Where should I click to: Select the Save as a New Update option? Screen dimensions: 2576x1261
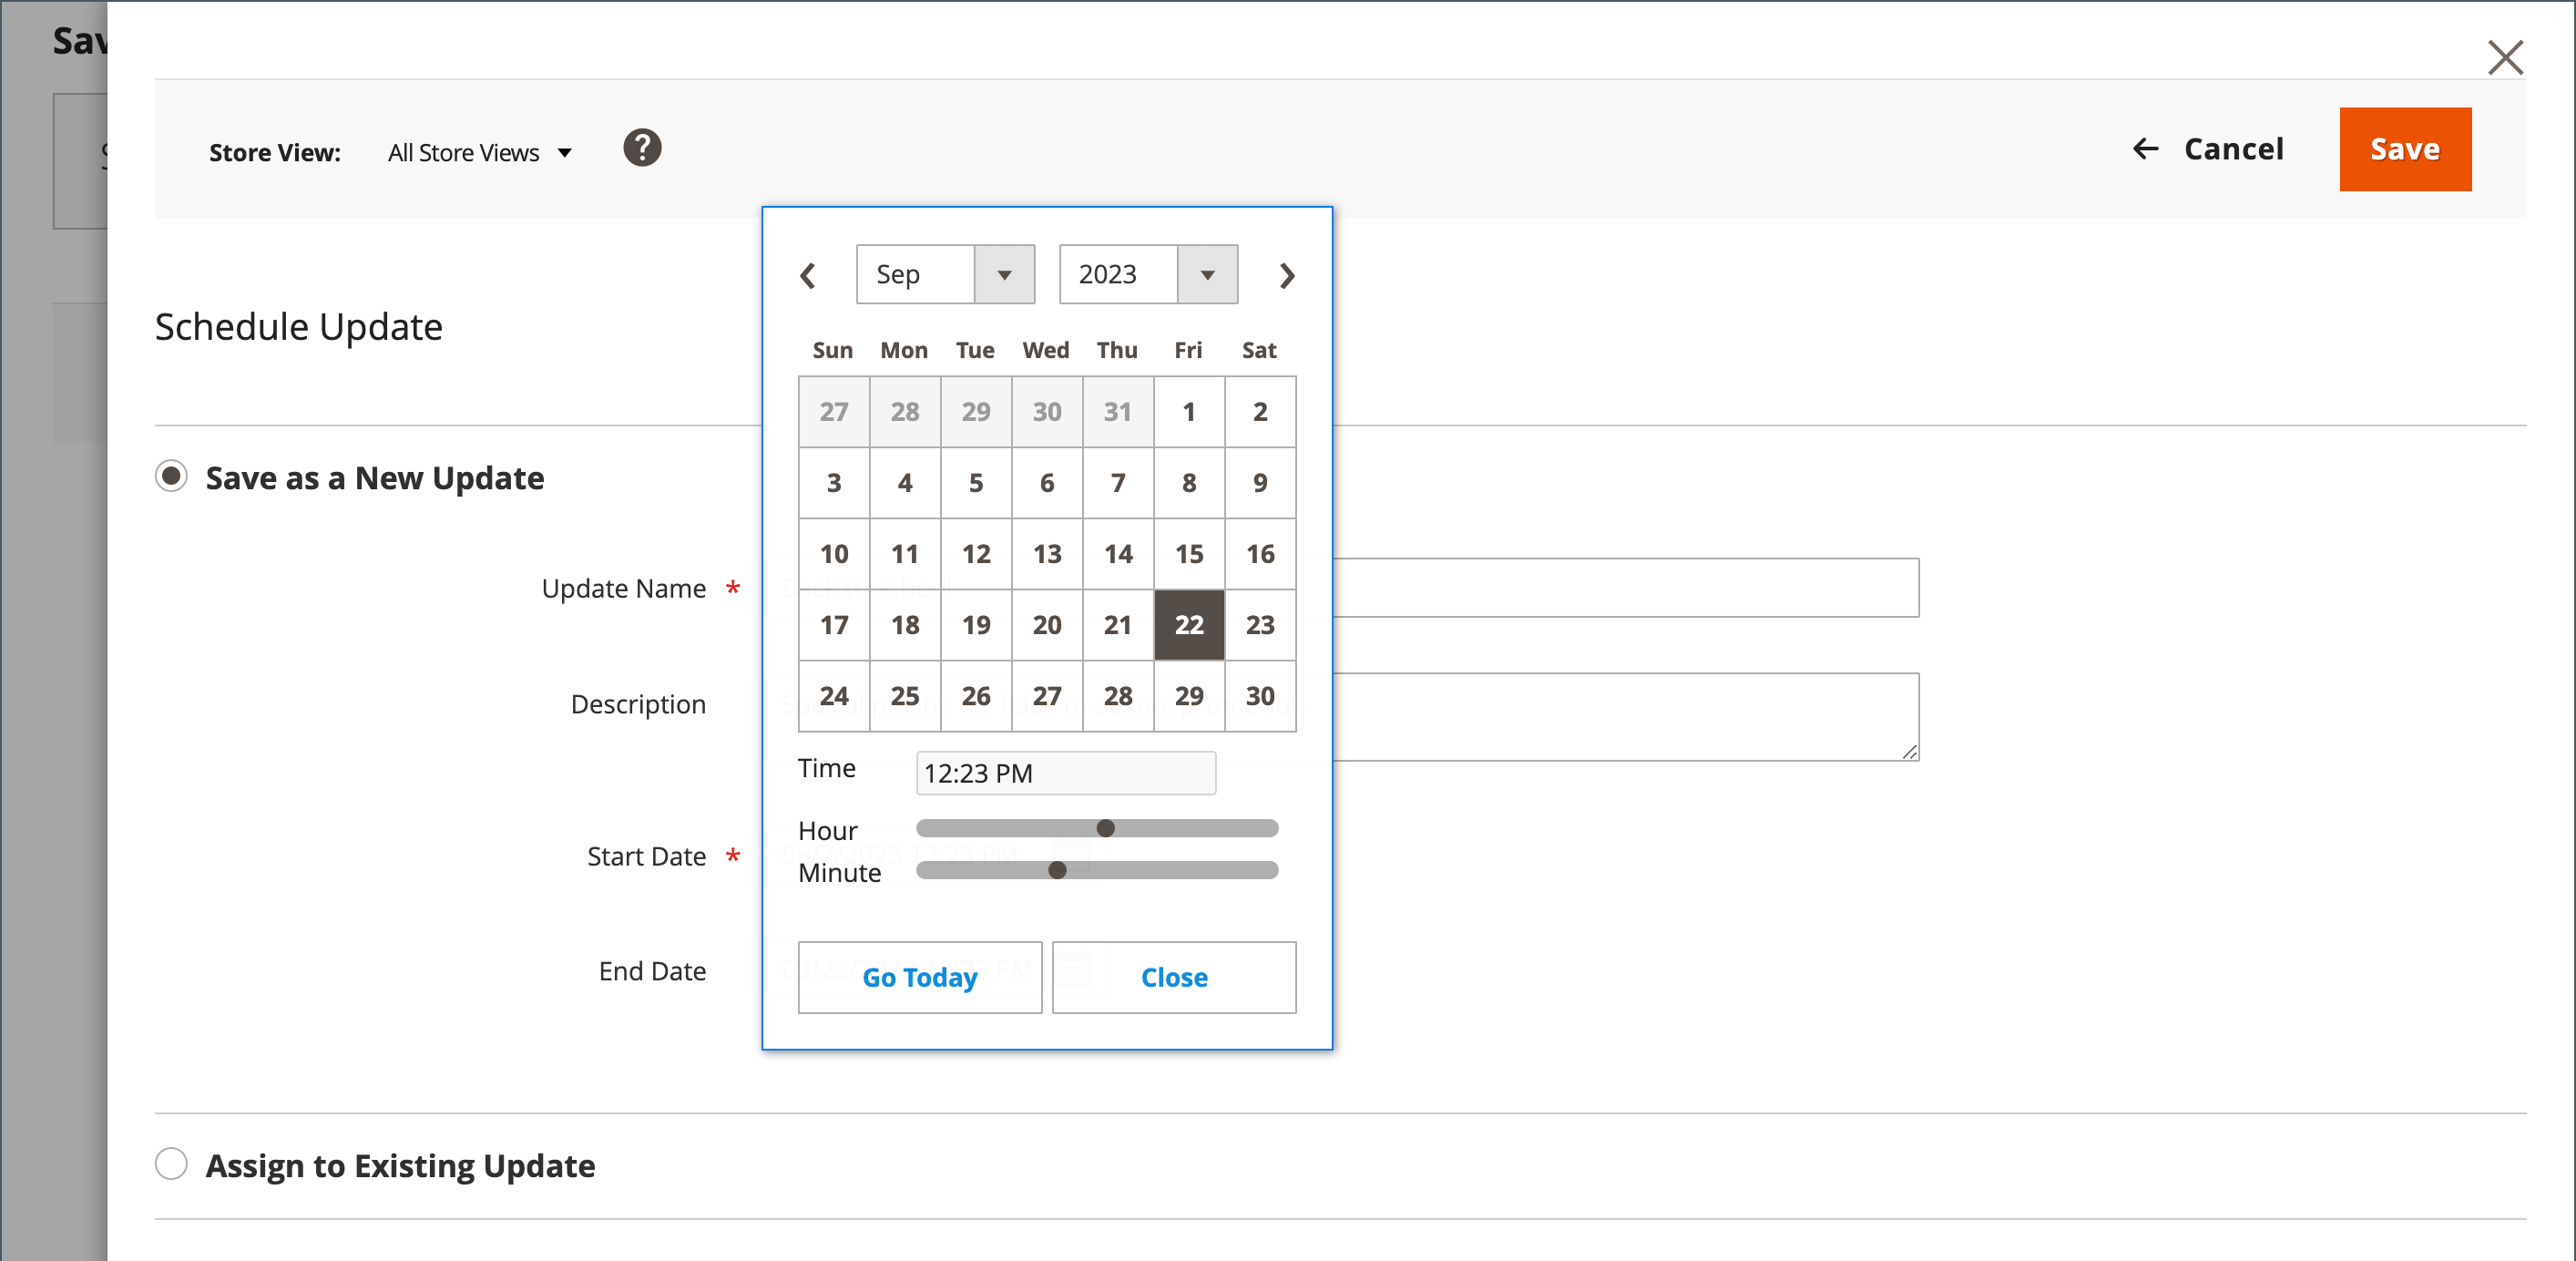[x=171, y=476]
